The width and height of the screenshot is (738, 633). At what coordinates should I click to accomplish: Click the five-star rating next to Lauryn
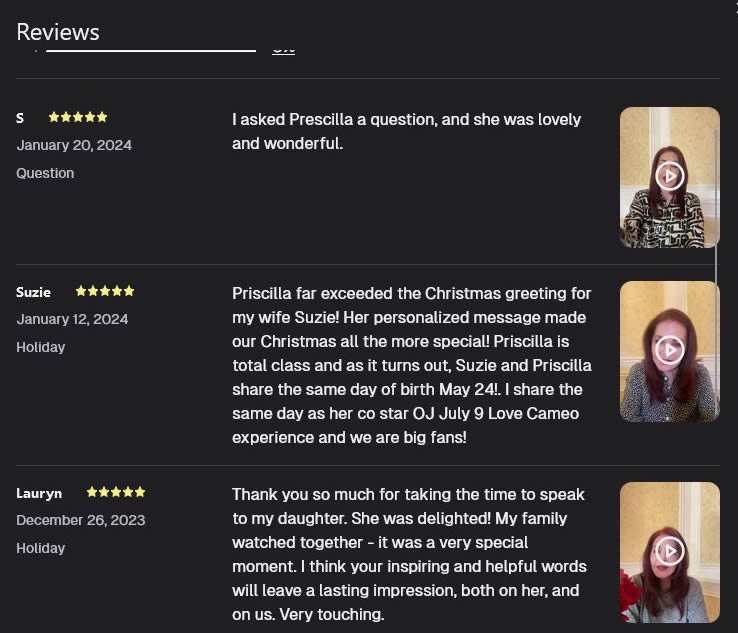click(x=116, y=492)
